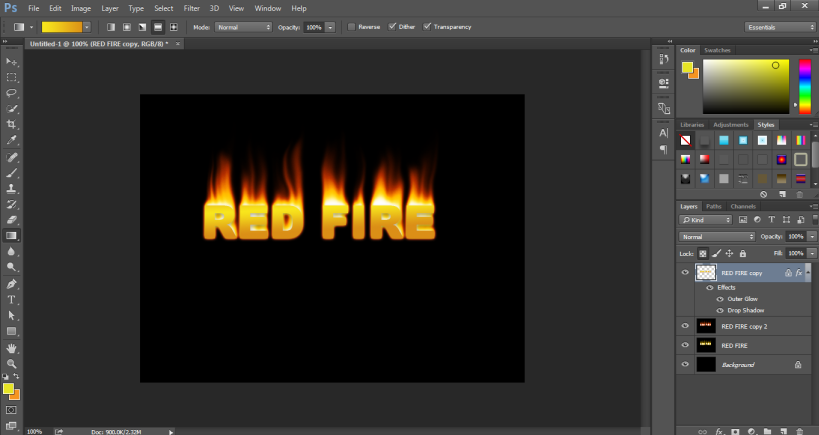Image resolution: width=819 pixels, height=435 pixels.
Task: Enable the Reverse checkbox
Action: [x=352, y=27]
